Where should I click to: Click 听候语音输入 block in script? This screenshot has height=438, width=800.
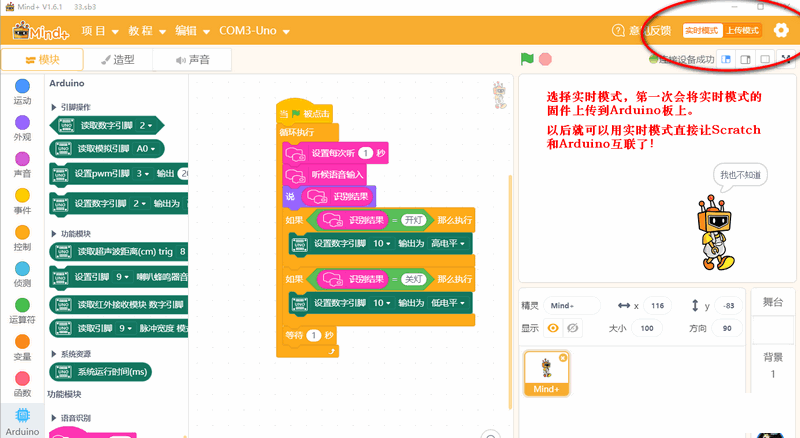point(324,175)
